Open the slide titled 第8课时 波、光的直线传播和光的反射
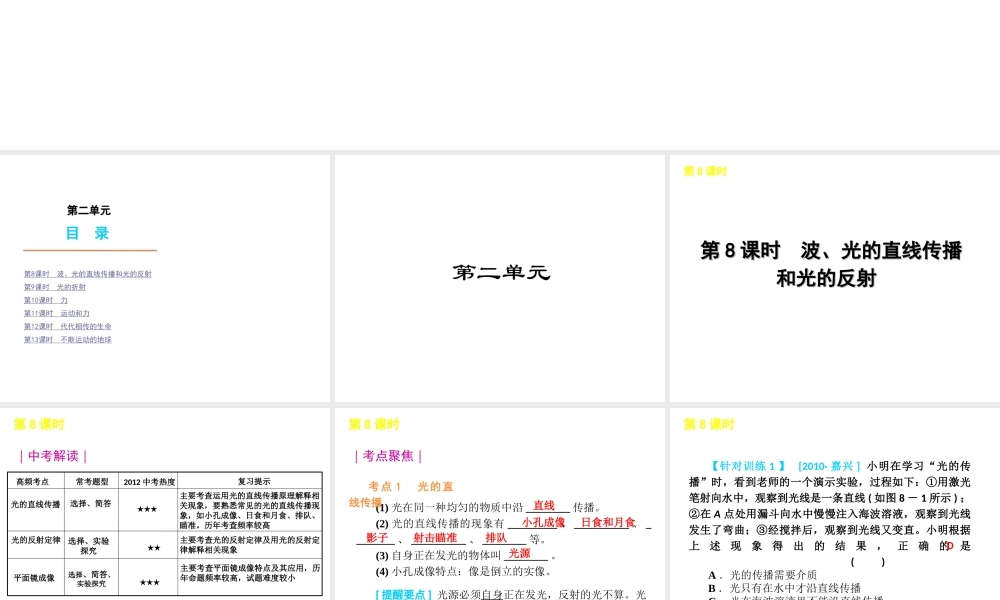The width and height of the screenshot is (1000, 600). (835, 278)
